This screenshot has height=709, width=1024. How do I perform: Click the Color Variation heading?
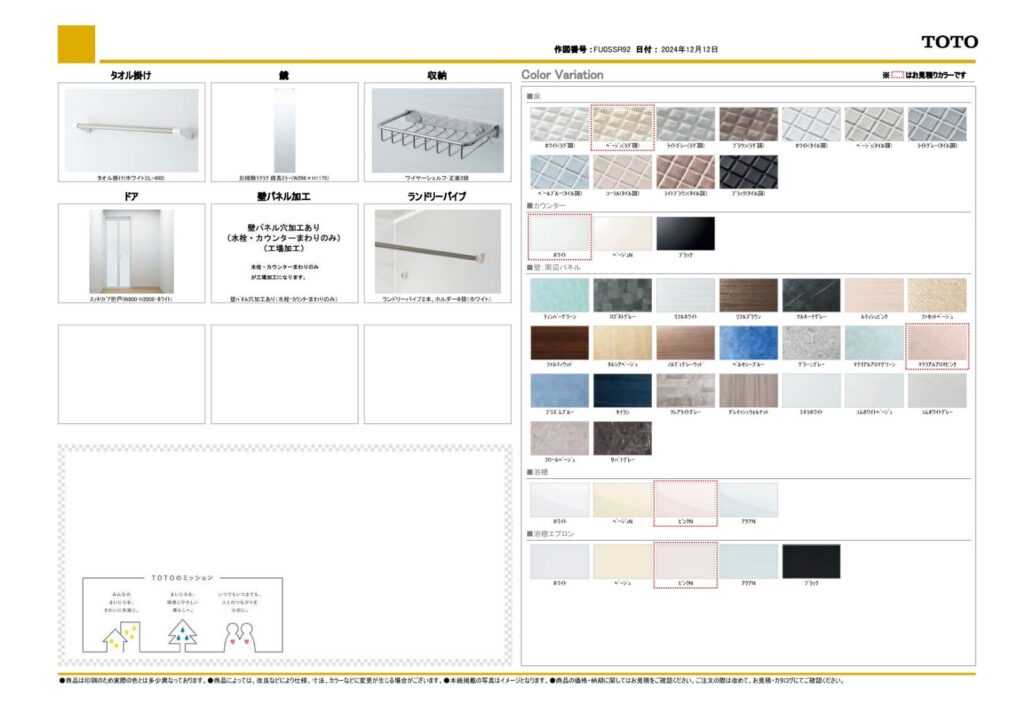pos(562,75)
